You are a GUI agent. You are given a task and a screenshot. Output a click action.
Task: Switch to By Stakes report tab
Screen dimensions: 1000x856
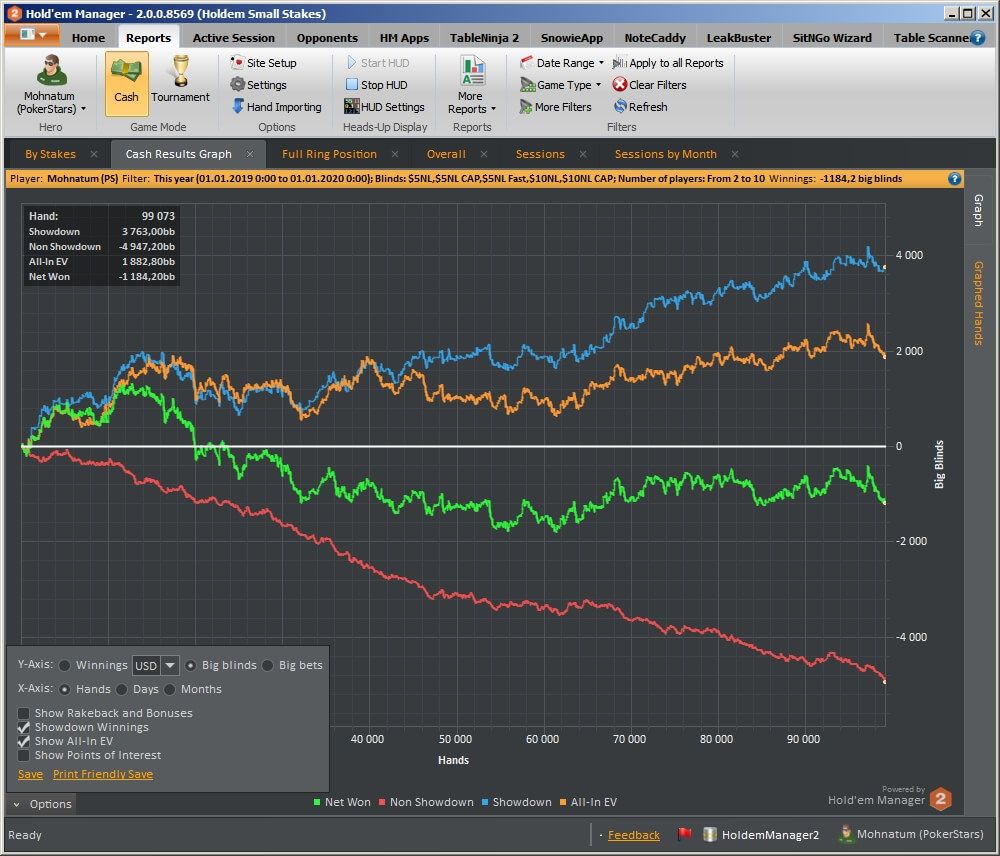[x=50, y=154]
